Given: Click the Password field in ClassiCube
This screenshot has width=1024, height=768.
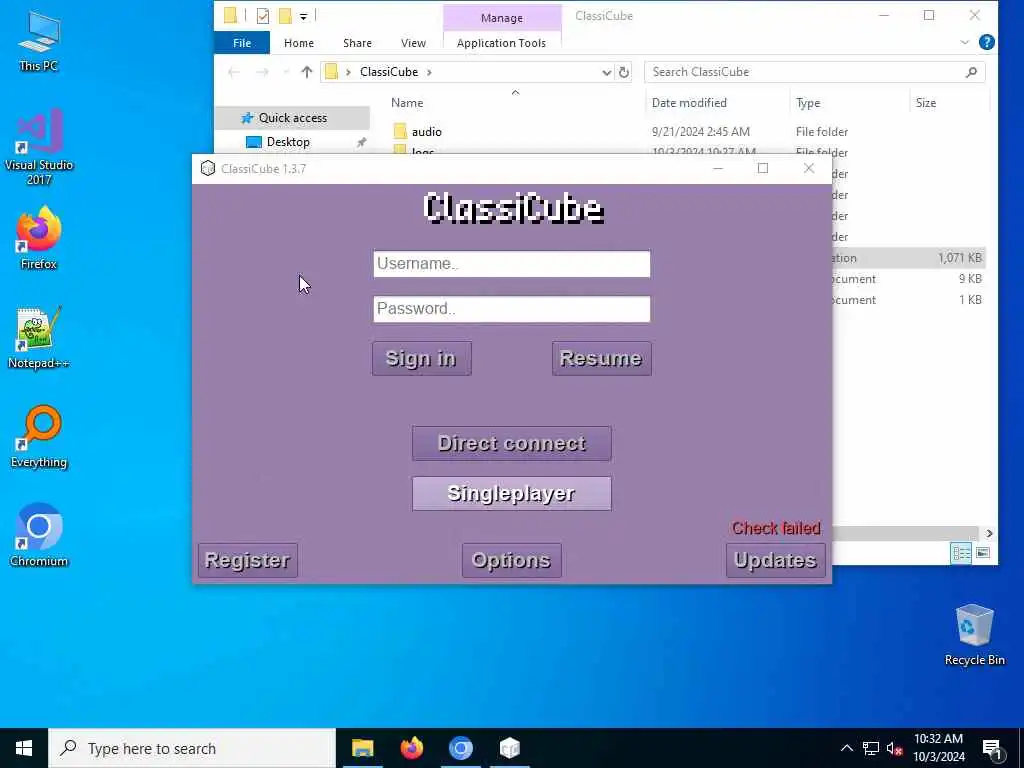Looking at the screenshot, I should coord(511,309).
